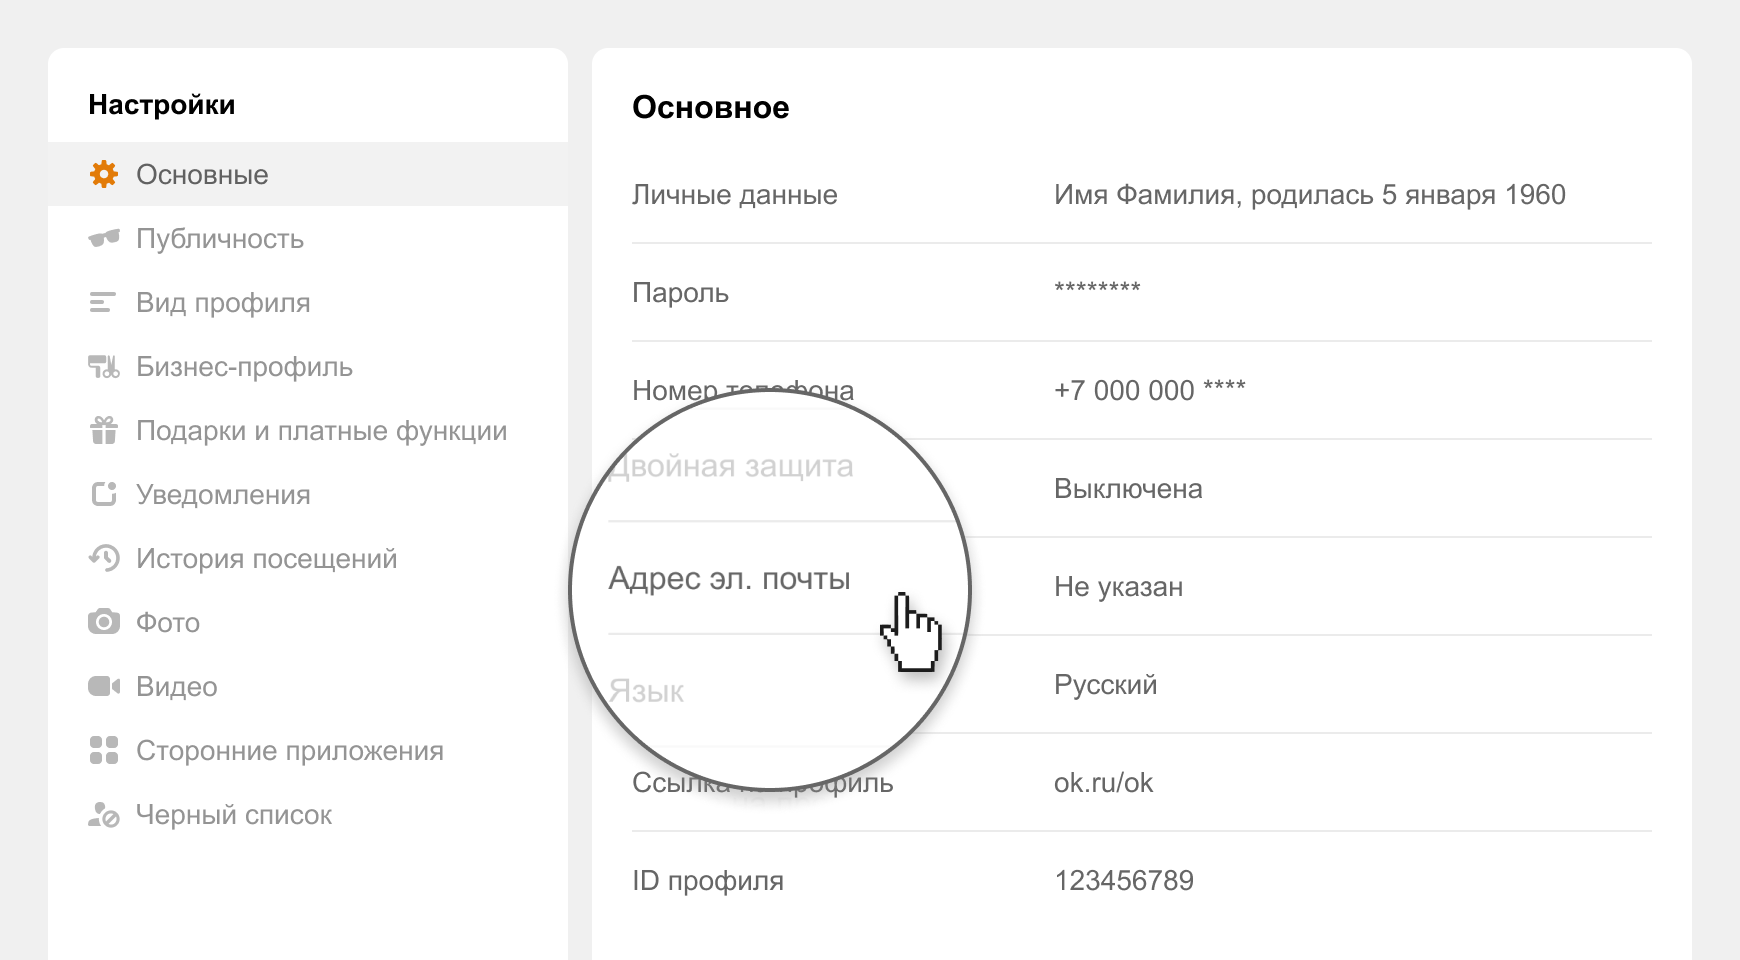This screenshot has width=1740, height=960.
Task: Click the four-squares Сторонние приложения icon
Action: coord(104,750)
